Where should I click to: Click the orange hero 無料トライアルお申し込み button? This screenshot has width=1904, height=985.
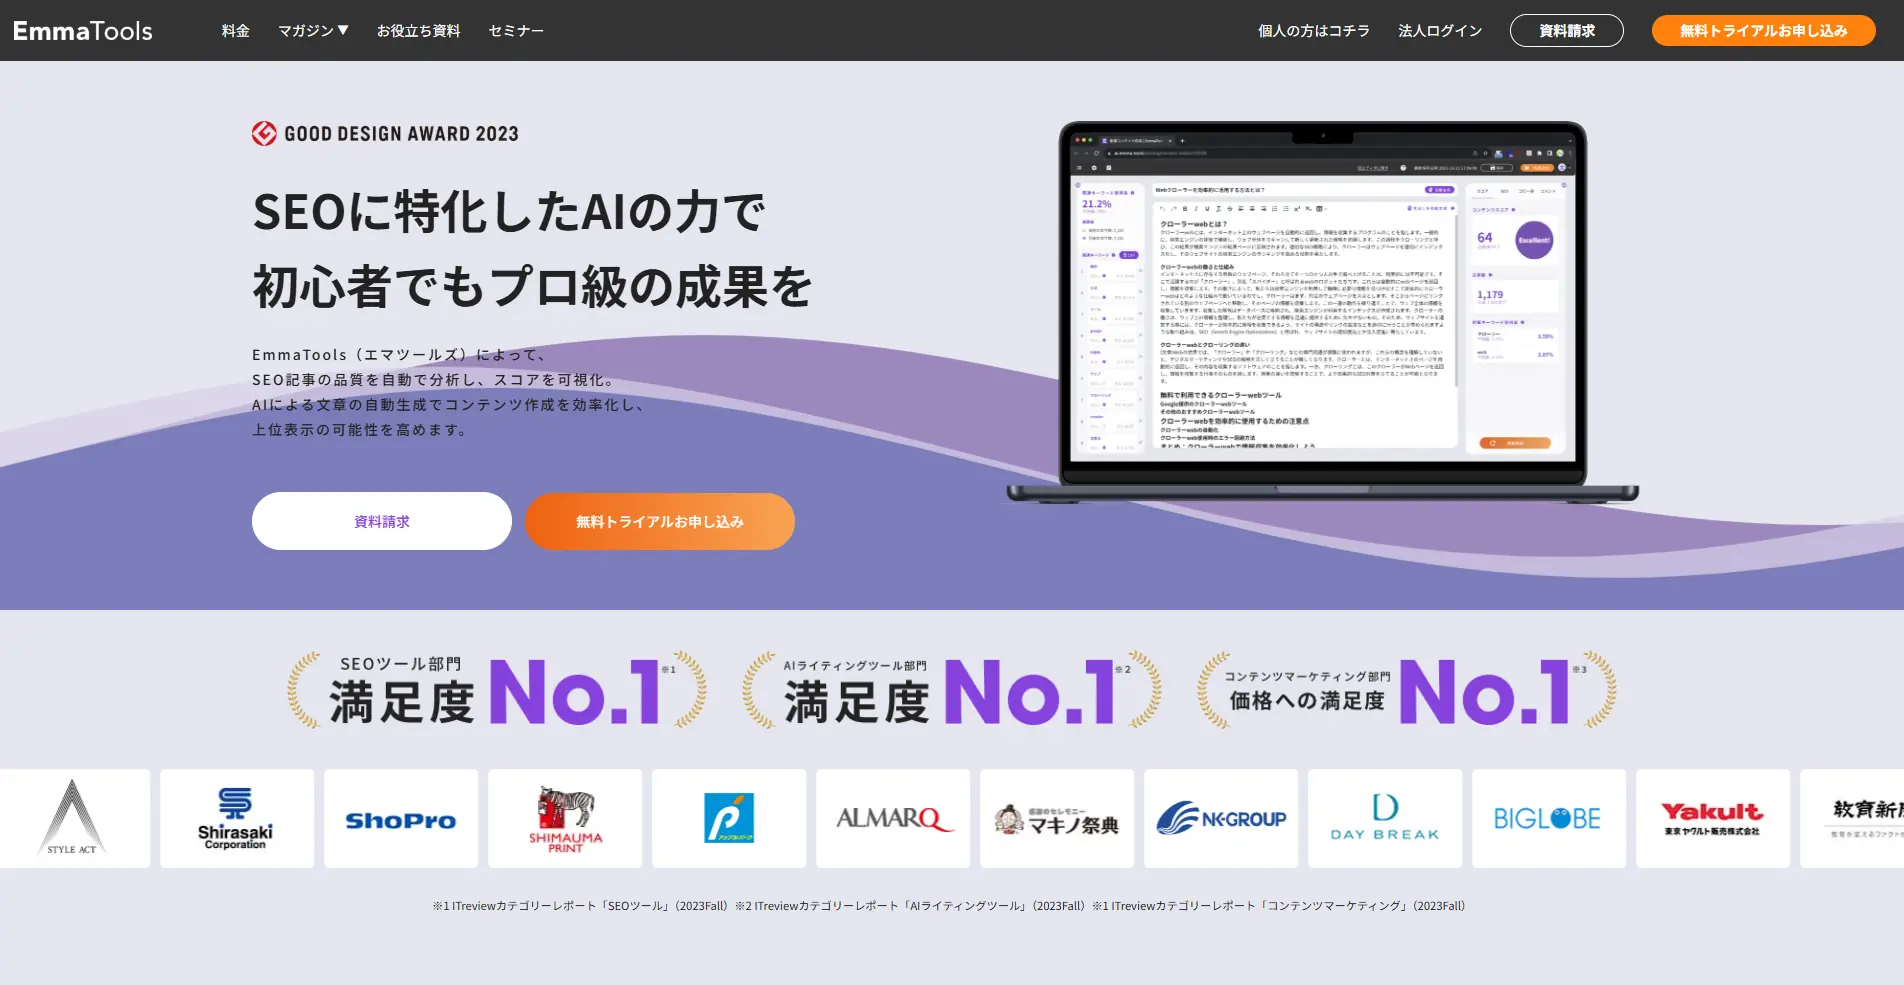(660, 521)
